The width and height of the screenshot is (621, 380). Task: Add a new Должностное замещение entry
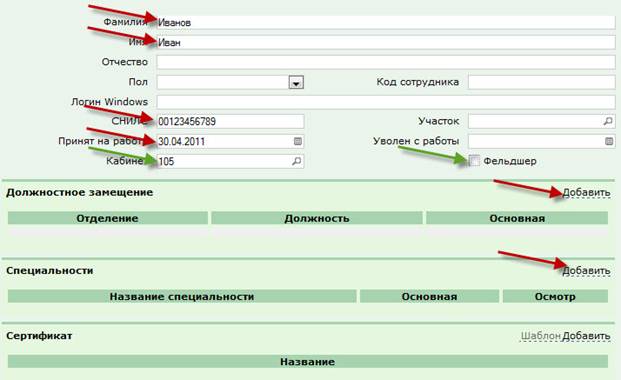coord(586,193)
